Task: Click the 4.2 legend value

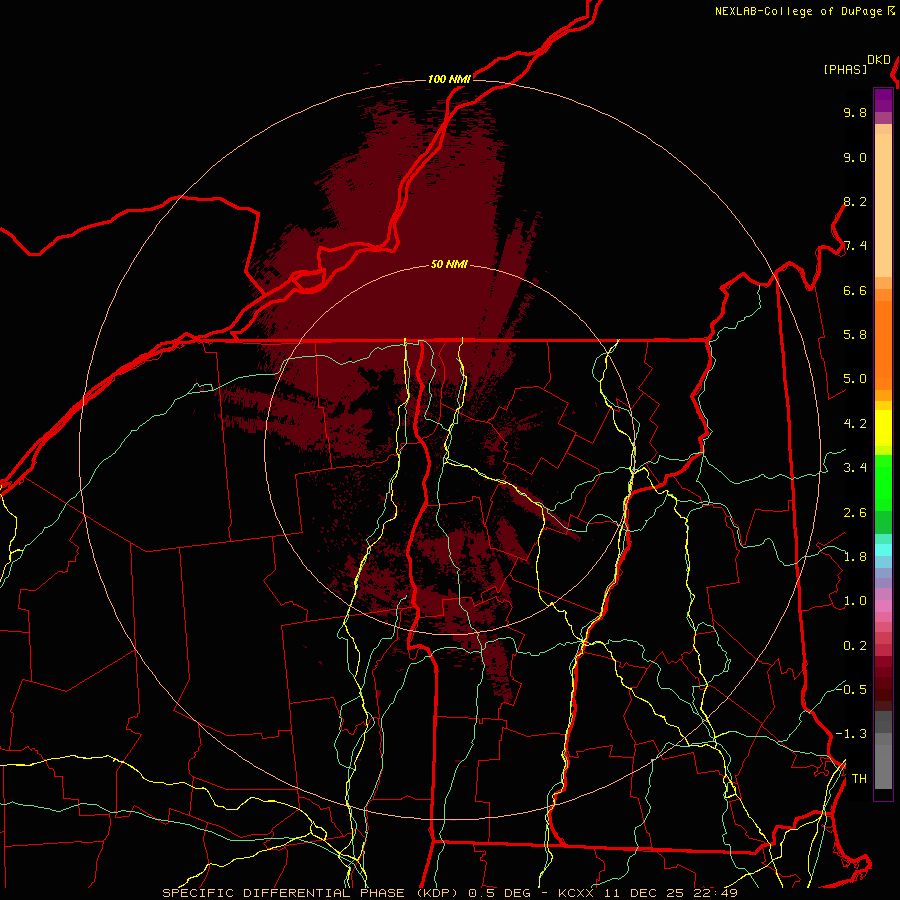Action: [855, 424]
